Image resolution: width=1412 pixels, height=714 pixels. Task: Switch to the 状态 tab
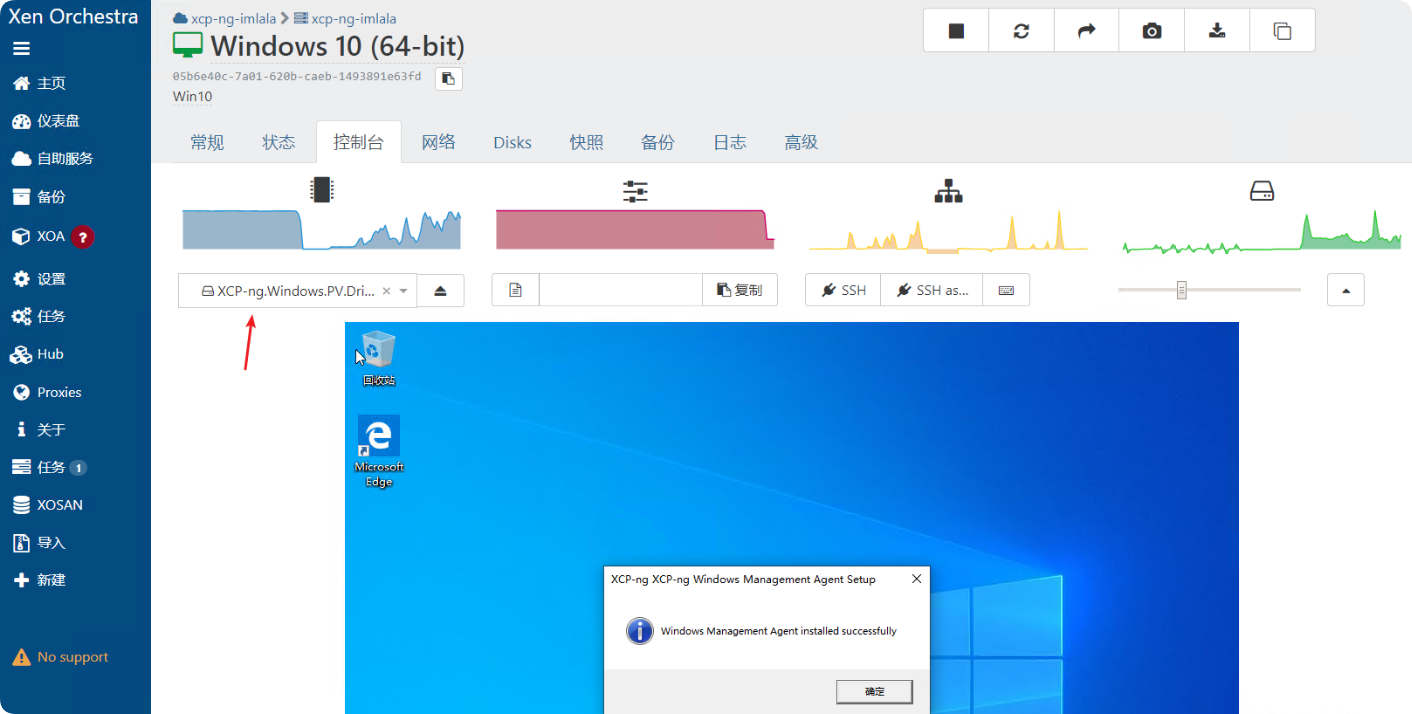(x=279, y=142)
